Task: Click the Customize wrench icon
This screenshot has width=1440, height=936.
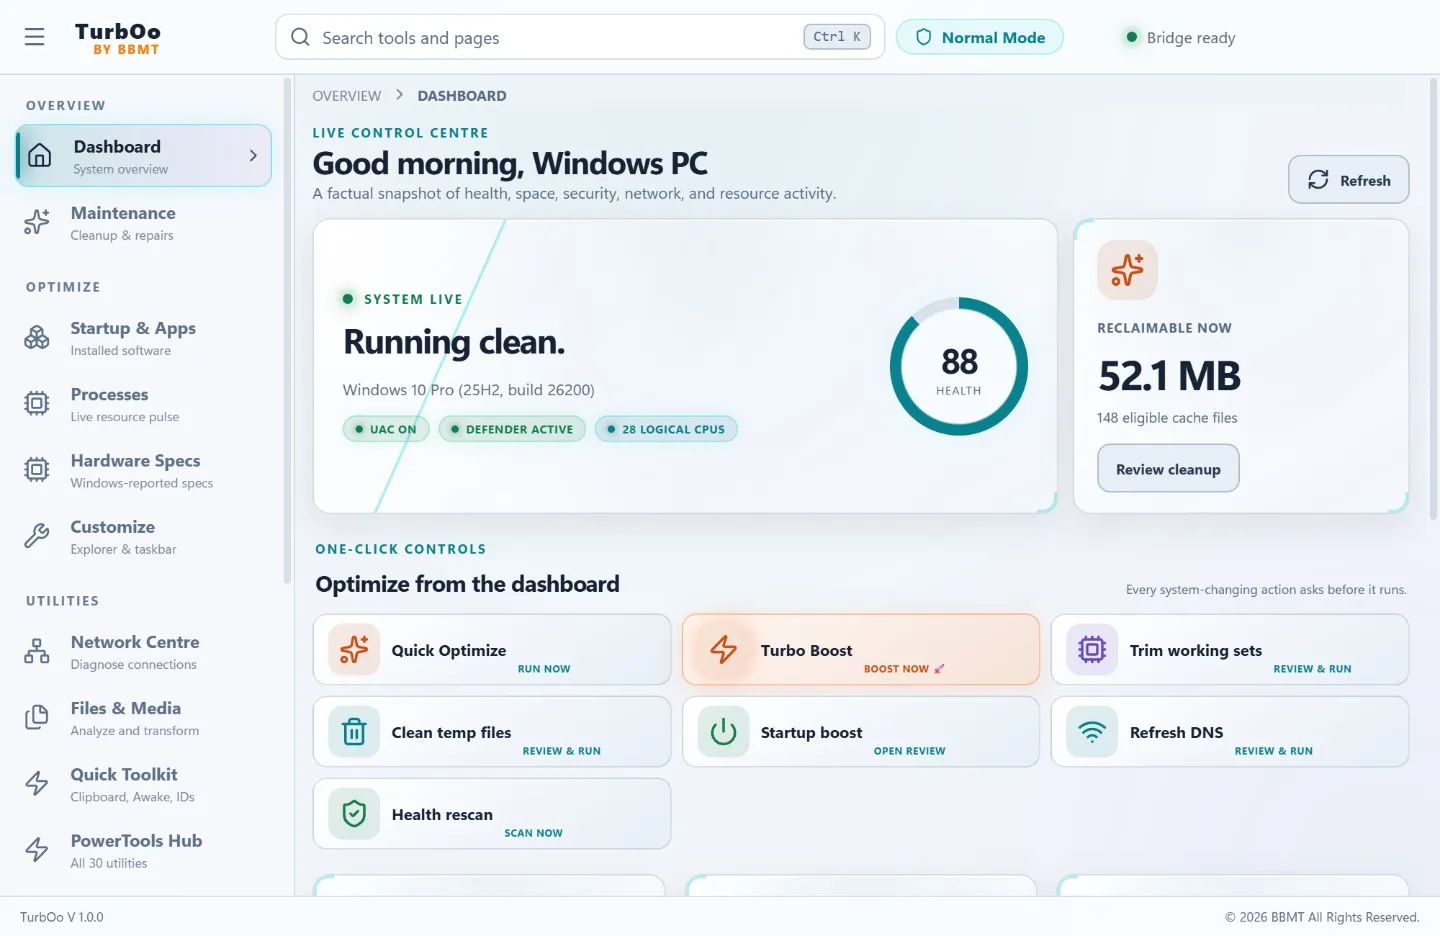Action: pyautogui.click(x=37, y=536)
